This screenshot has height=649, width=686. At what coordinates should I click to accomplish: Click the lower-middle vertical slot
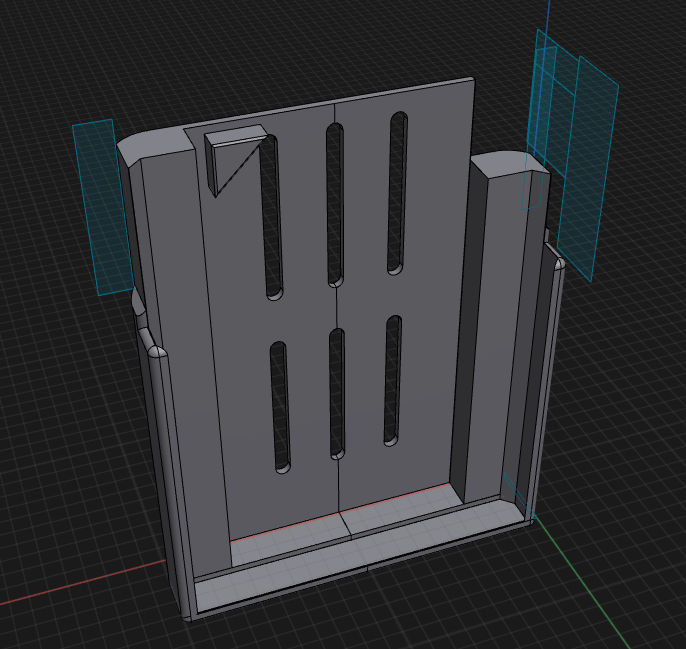tap(336, 394)
